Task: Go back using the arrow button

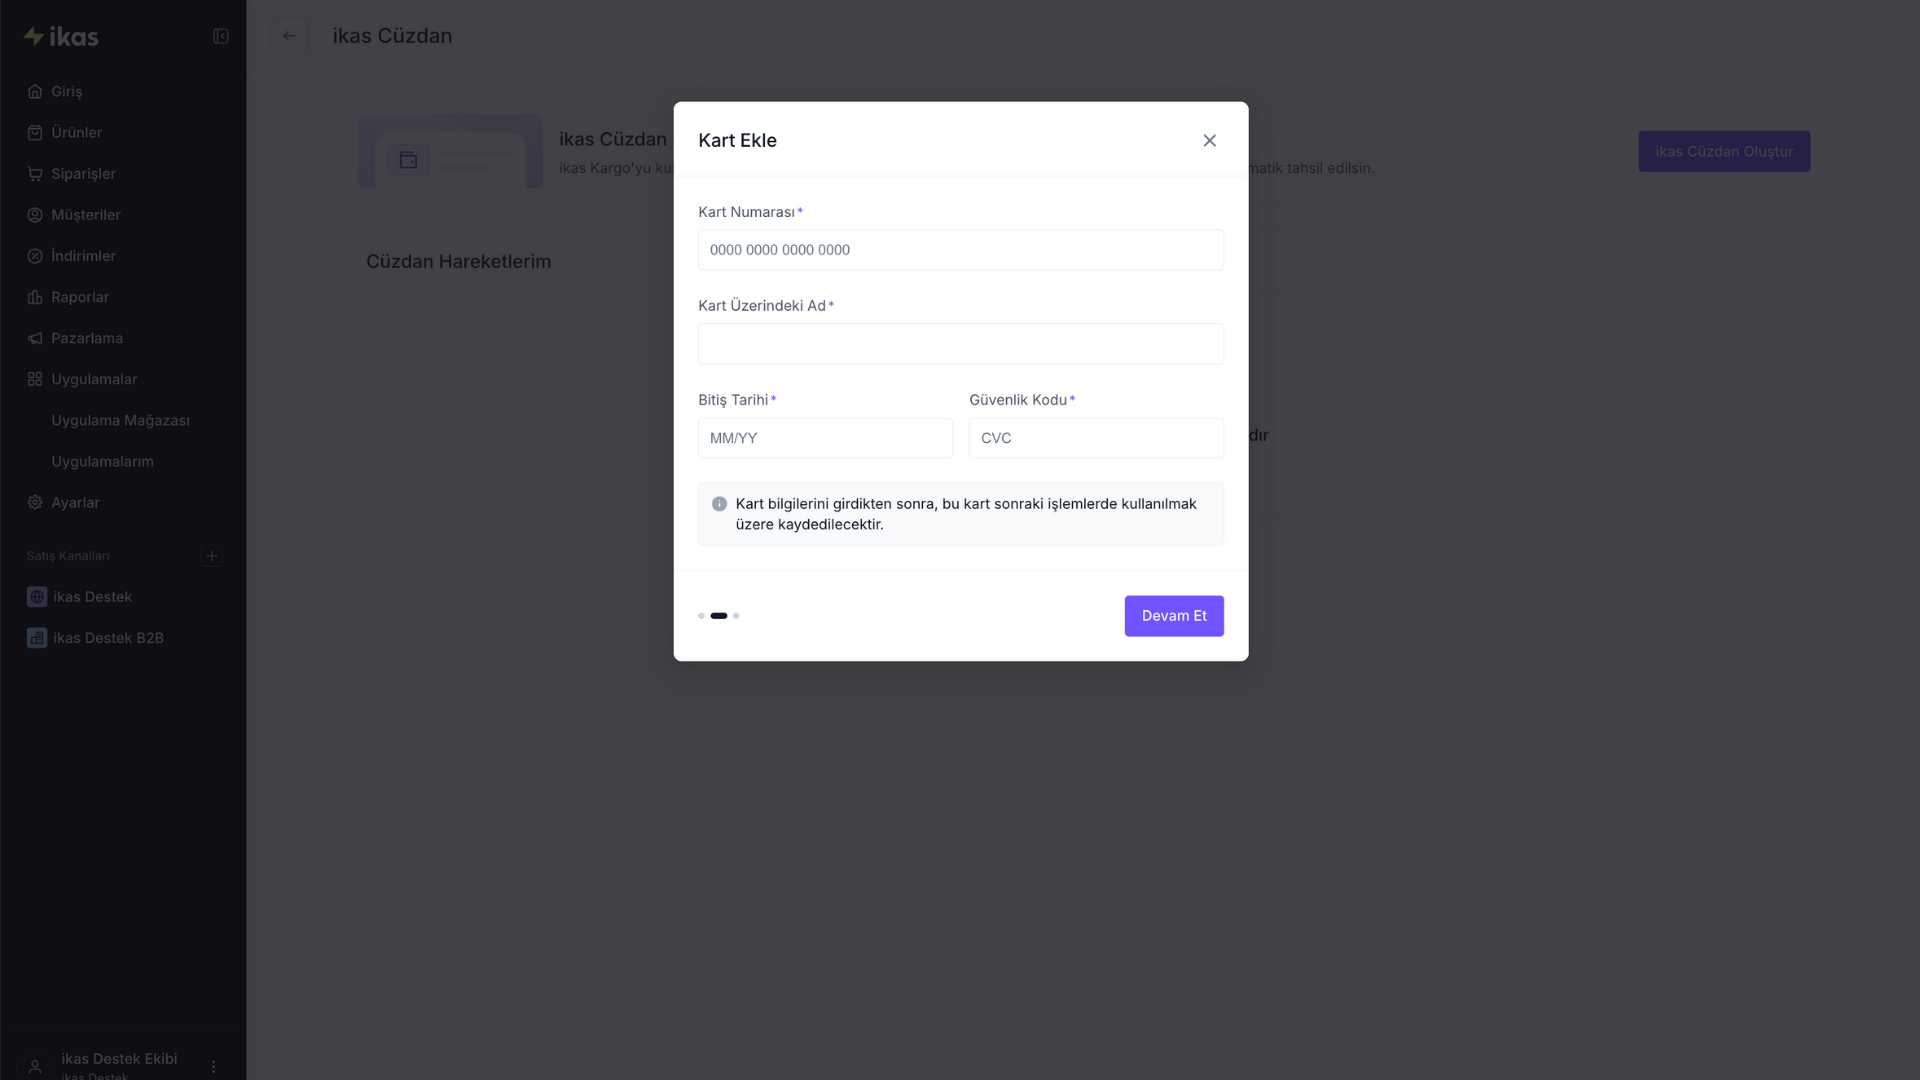Action: coord(289,36)
